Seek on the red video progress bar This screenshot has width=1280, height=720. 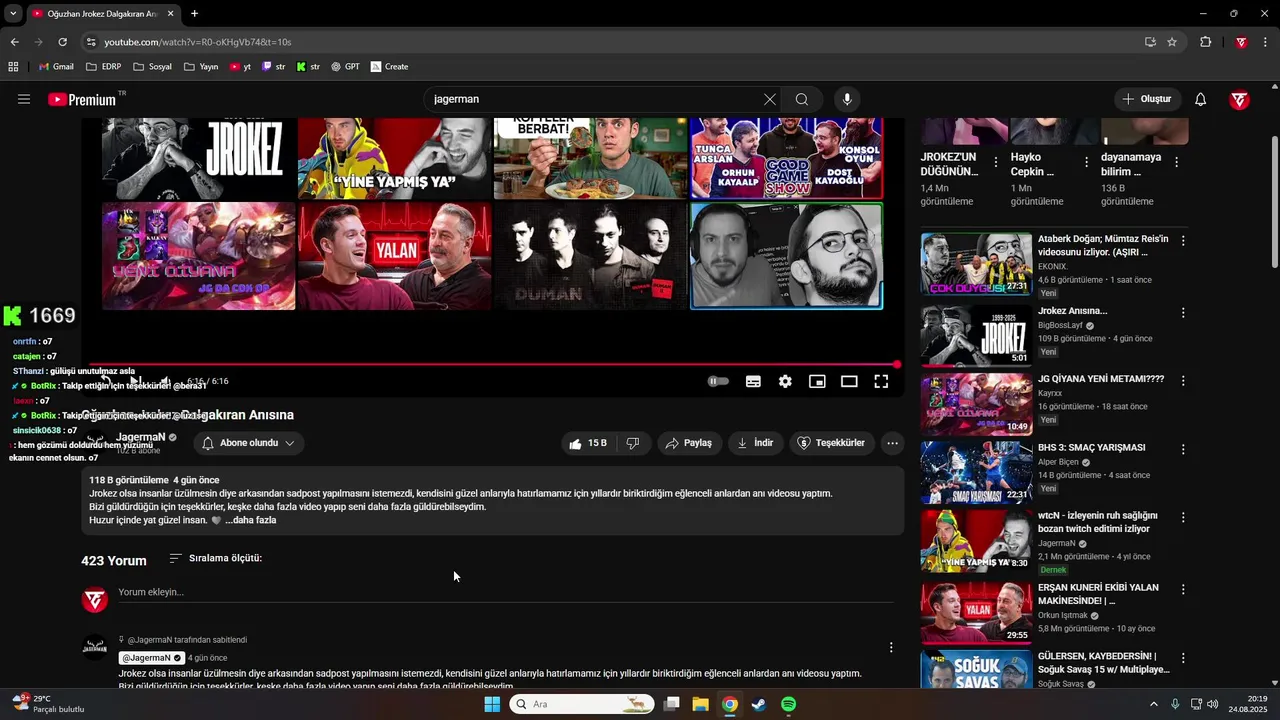[x=493, y=364]
